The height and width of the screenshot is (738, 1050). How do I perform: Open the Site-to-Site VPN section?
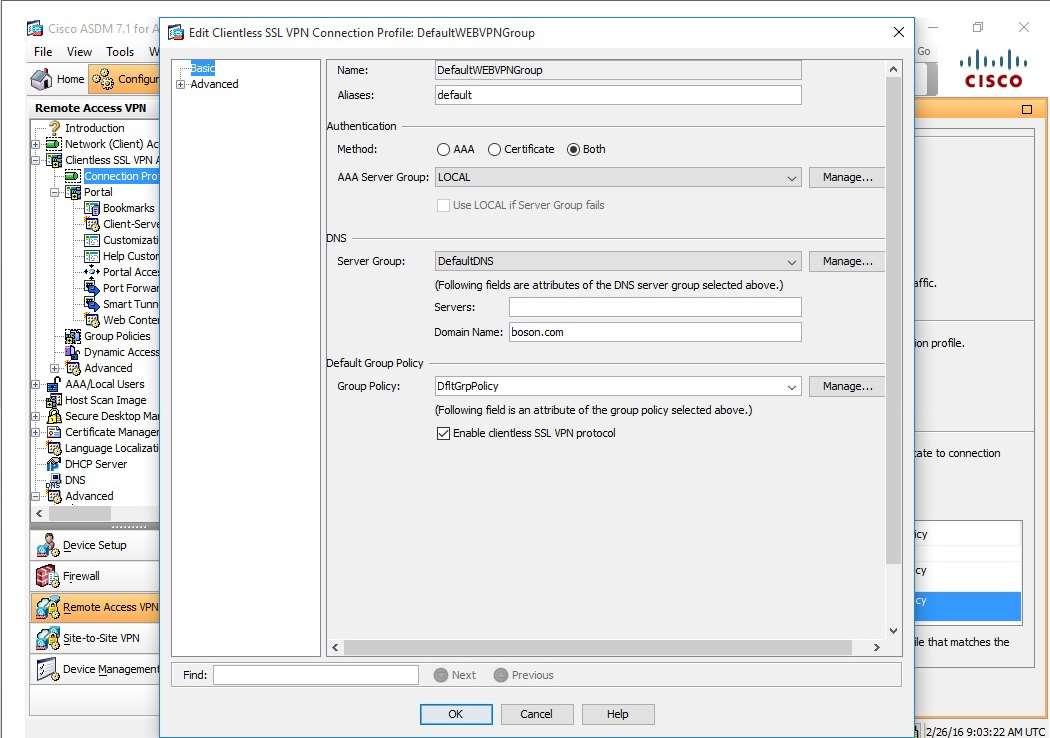pos(95,638)
